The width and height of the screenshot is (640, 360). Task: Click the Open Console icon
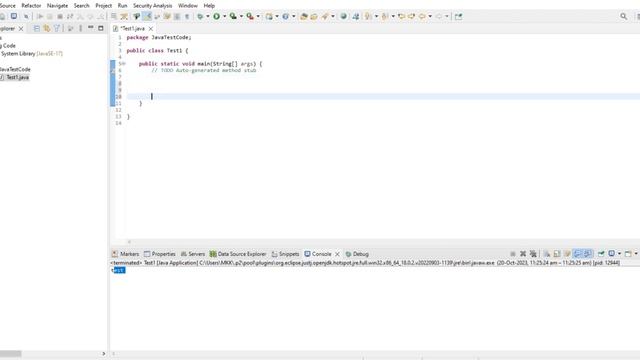[x=628, y=254]
